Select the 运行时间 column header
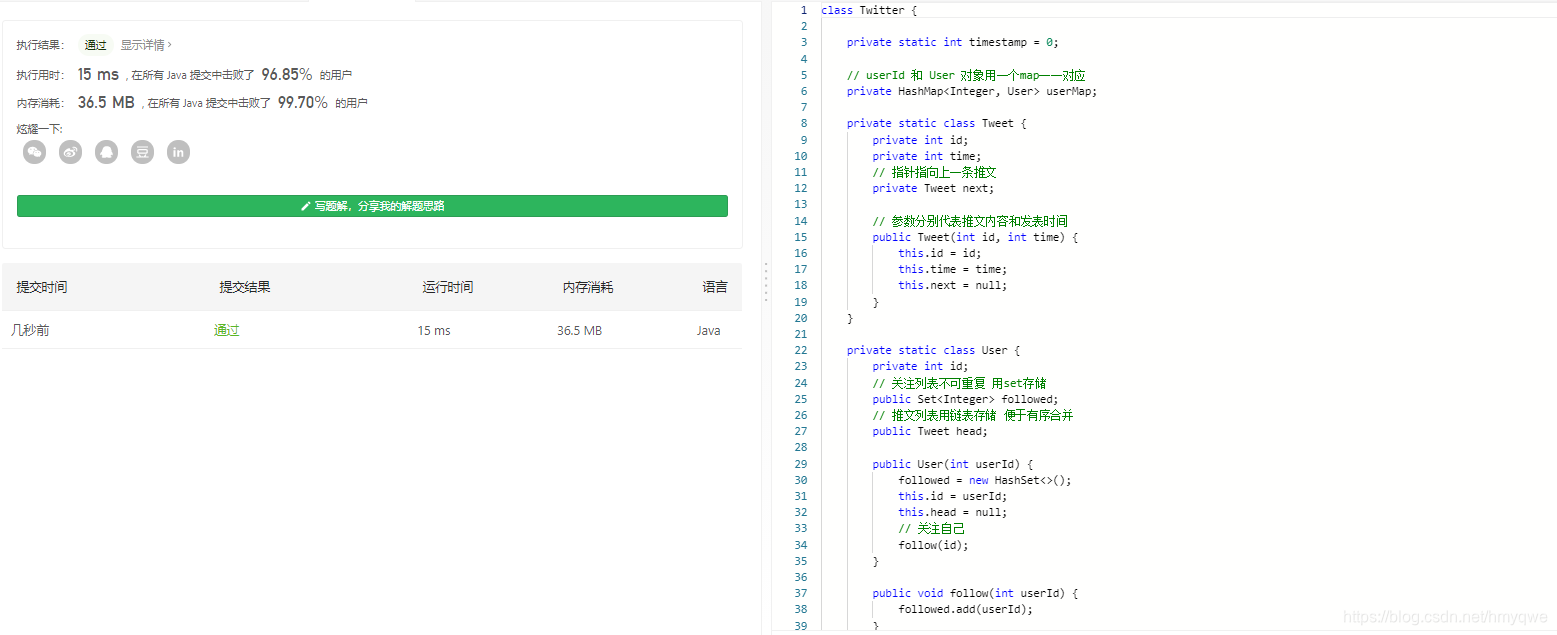Screen dimensions: 1557x635 [448, 287]
